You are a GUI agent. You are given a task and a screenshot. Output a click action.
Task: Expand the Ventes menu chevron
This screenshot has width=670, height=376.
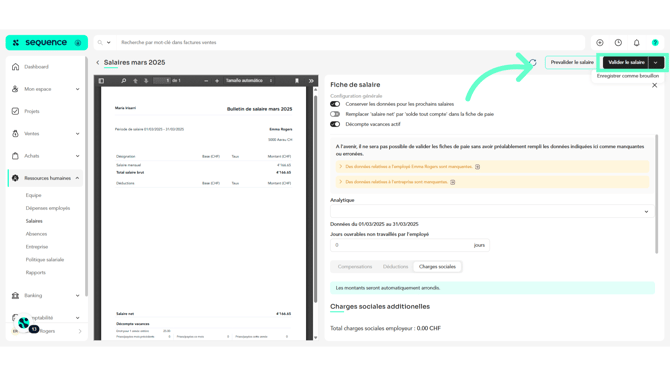77,133
